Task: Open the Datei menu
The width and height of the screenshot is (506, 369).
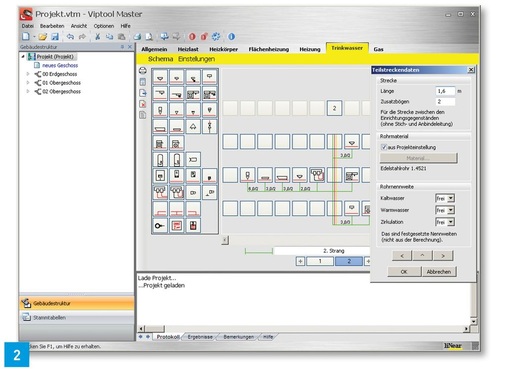Action: tap(28, 26)
